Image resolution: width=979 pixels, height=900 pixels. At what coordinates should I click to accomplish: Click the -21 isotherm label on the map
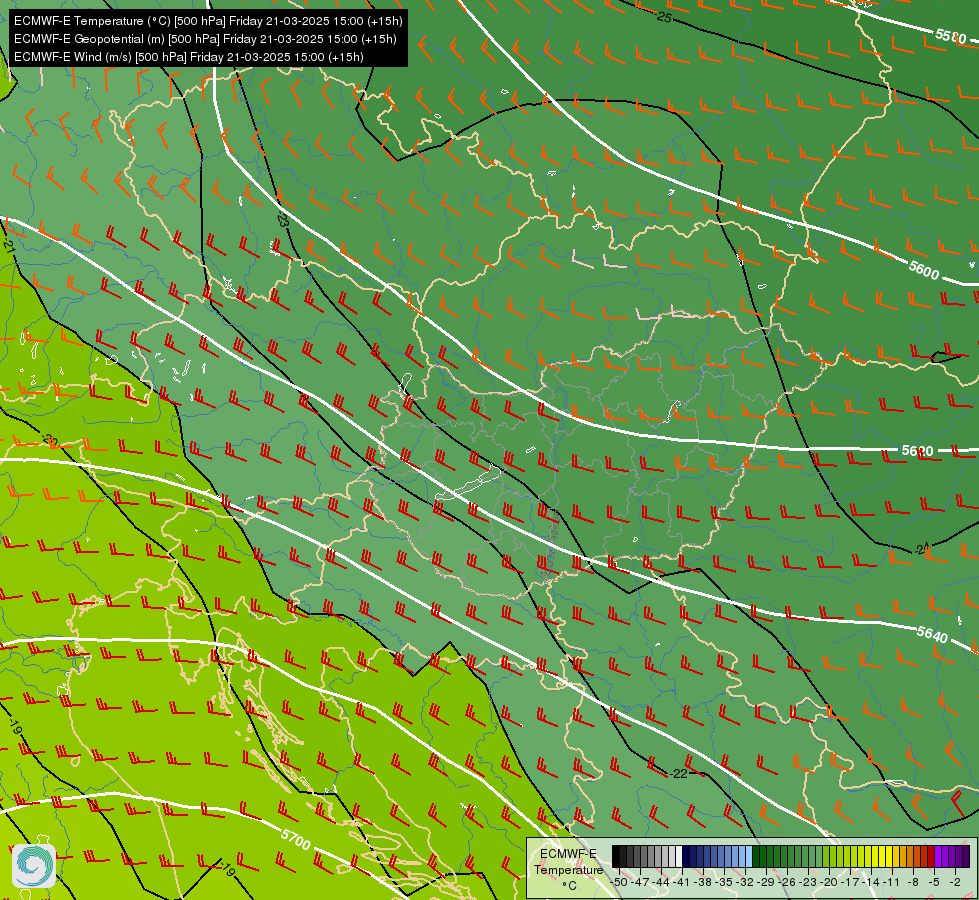coord(8,244)
